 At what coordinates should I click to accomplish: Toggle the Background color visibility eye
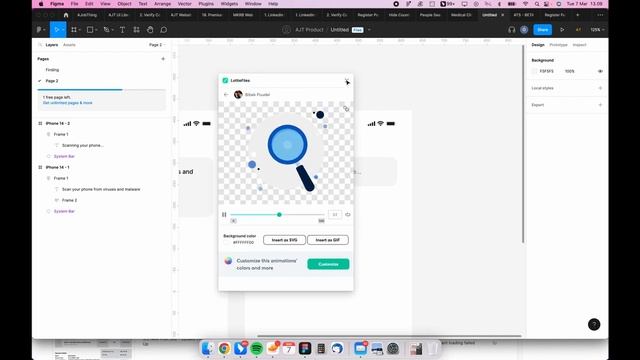tap(600, 71)
